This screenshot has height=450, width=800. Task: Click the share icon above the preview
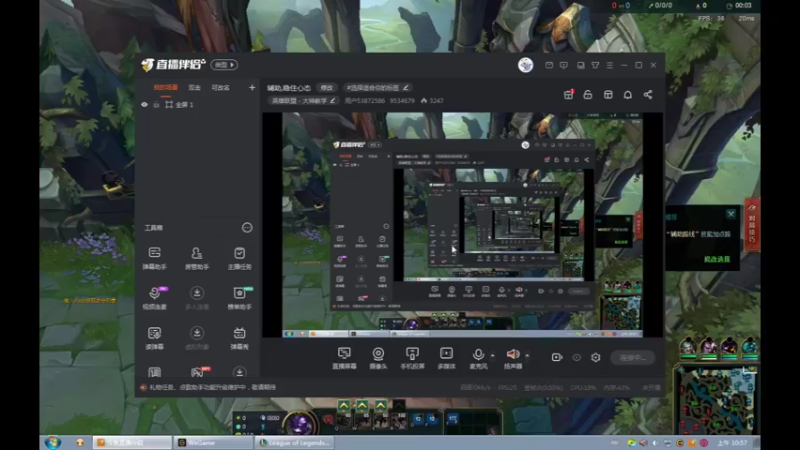coord(647,94)
